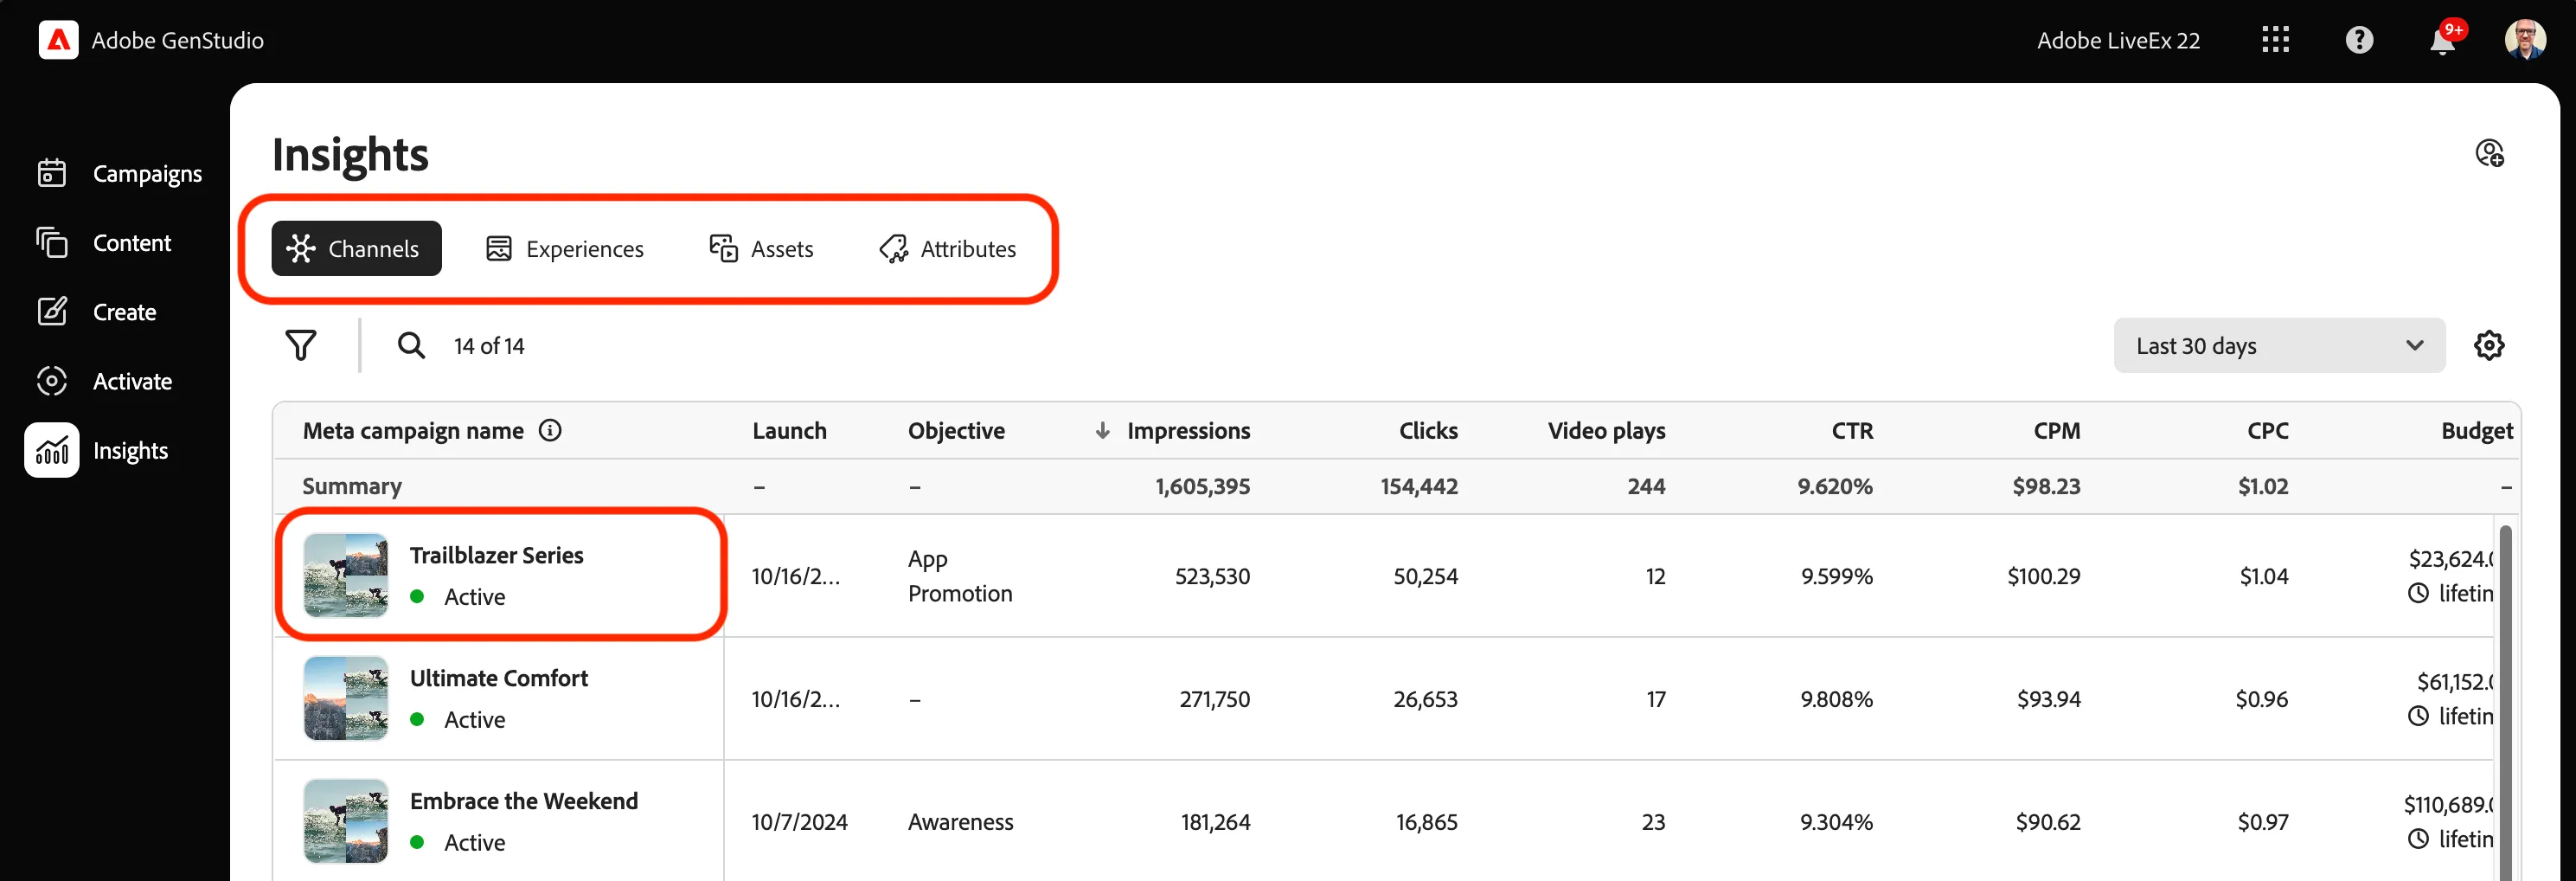Switch to the Experiences tab
Screen dimensions: 2576x881
565,248
